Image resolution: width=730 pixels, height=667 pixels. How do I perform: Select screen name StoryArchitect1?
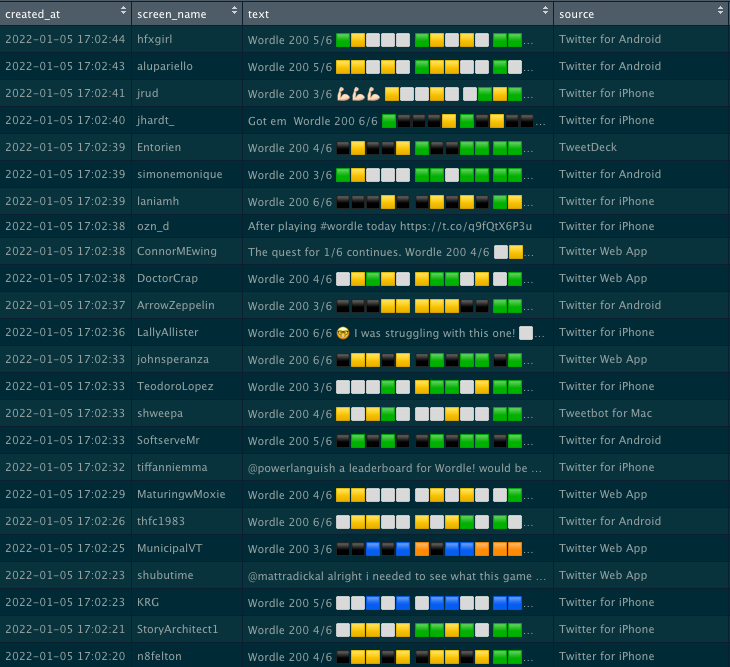(177, 629)
